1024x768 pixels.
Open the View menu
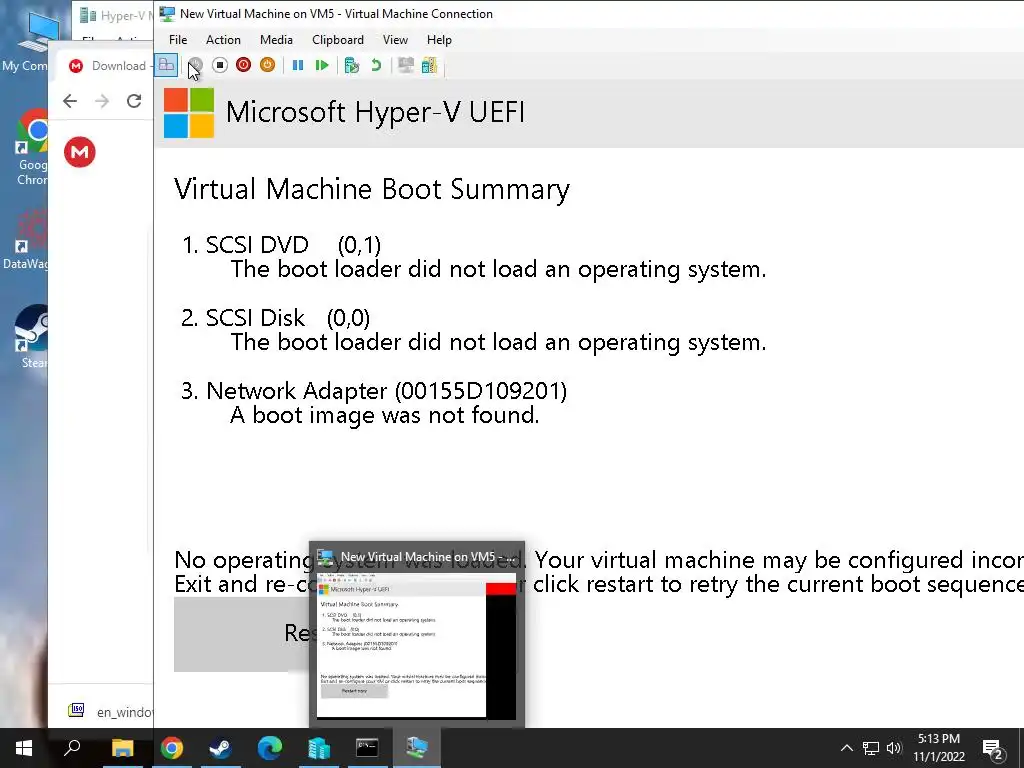[395, 40]
